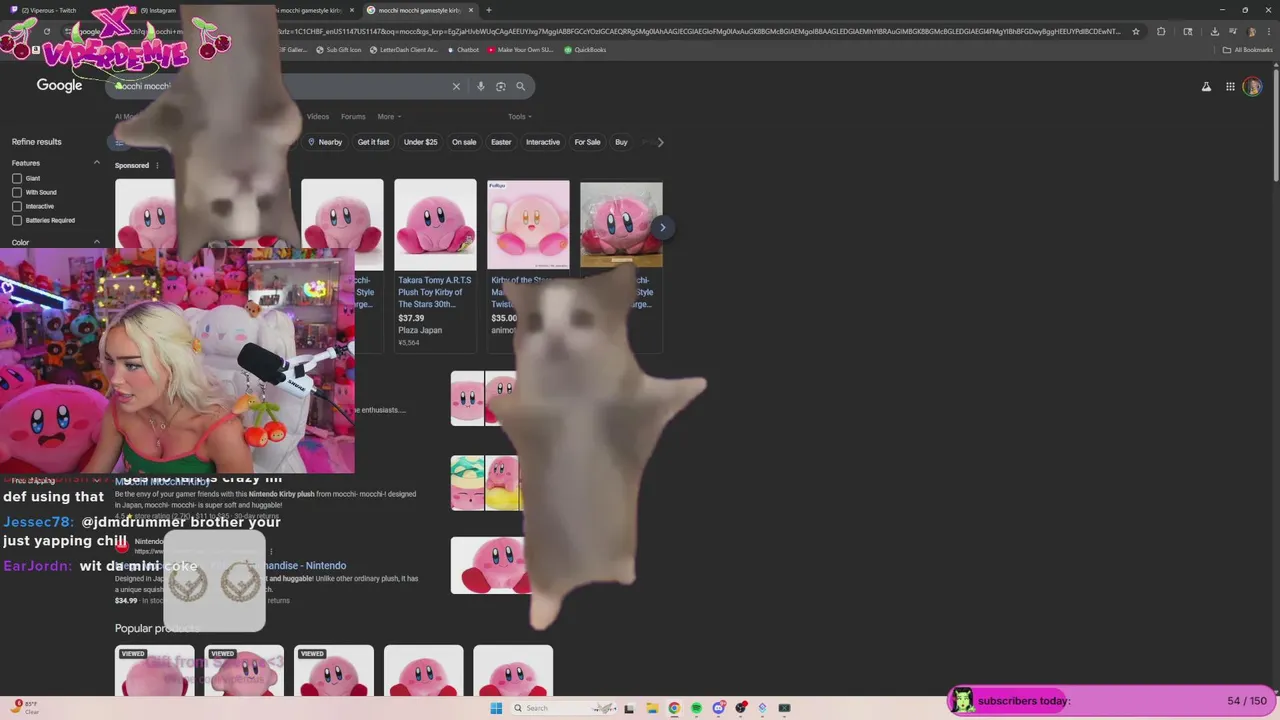Open the More search categories dropdown
Image resolution: width=1280 pixels, height=720 pixels.
tap(389, 117)
